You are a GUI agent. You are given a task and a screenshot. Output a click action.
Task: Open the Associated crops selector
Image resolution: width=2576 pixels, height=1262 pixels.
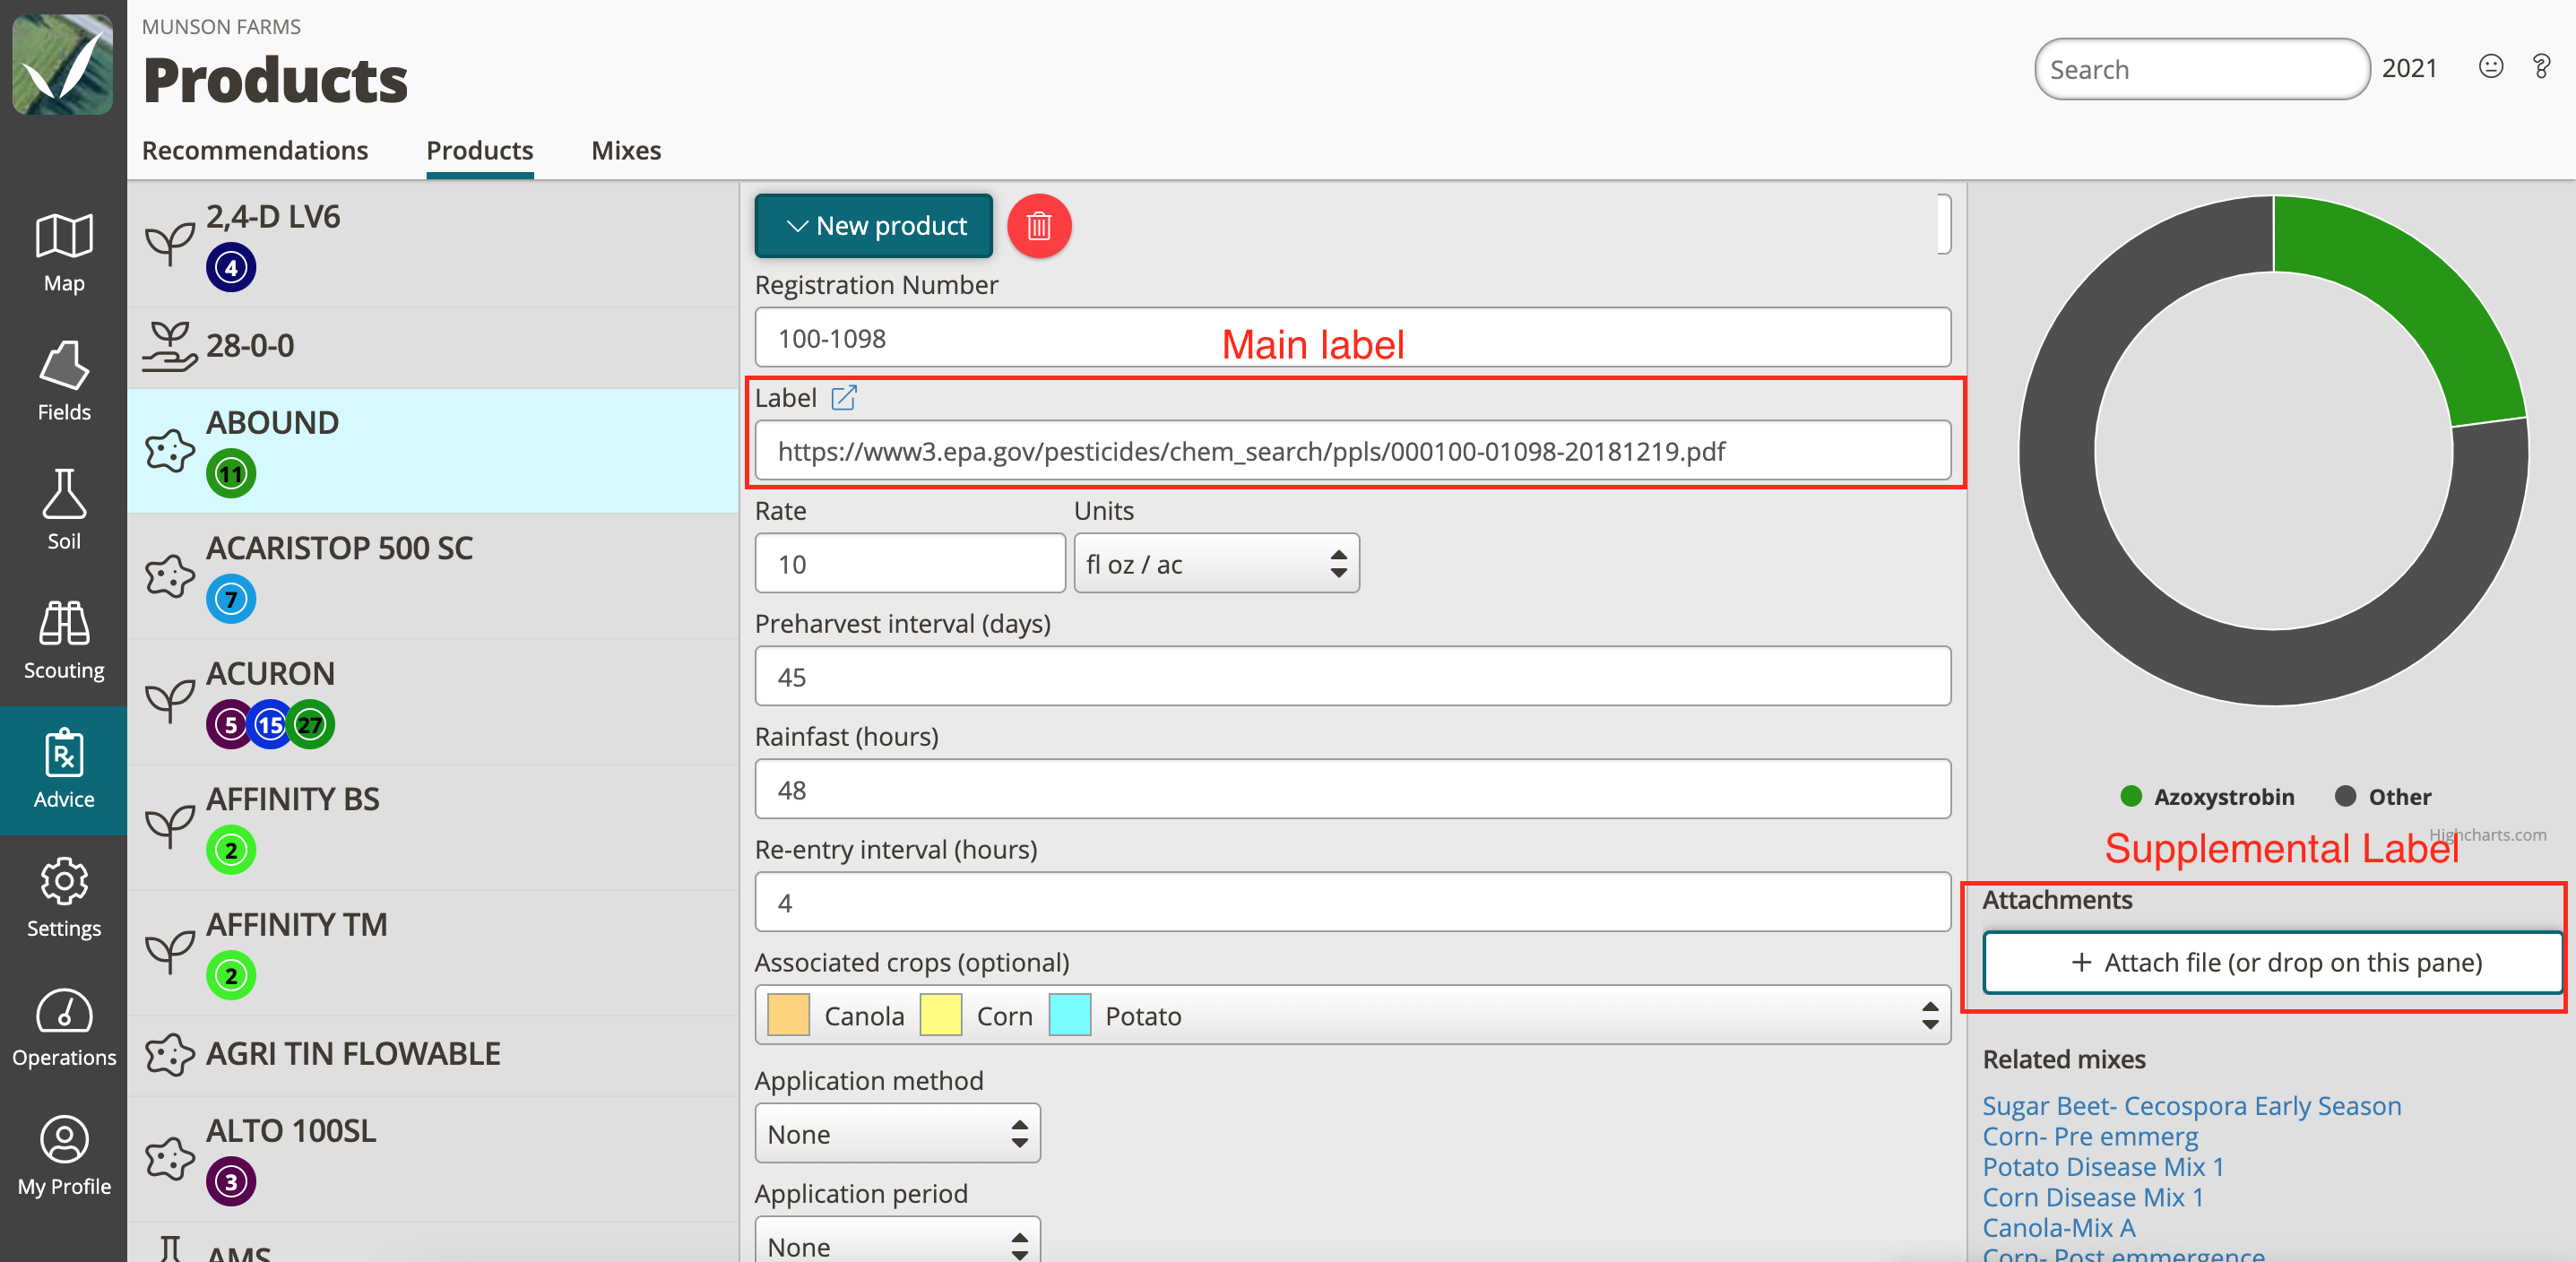(x=1352, y=1016)
